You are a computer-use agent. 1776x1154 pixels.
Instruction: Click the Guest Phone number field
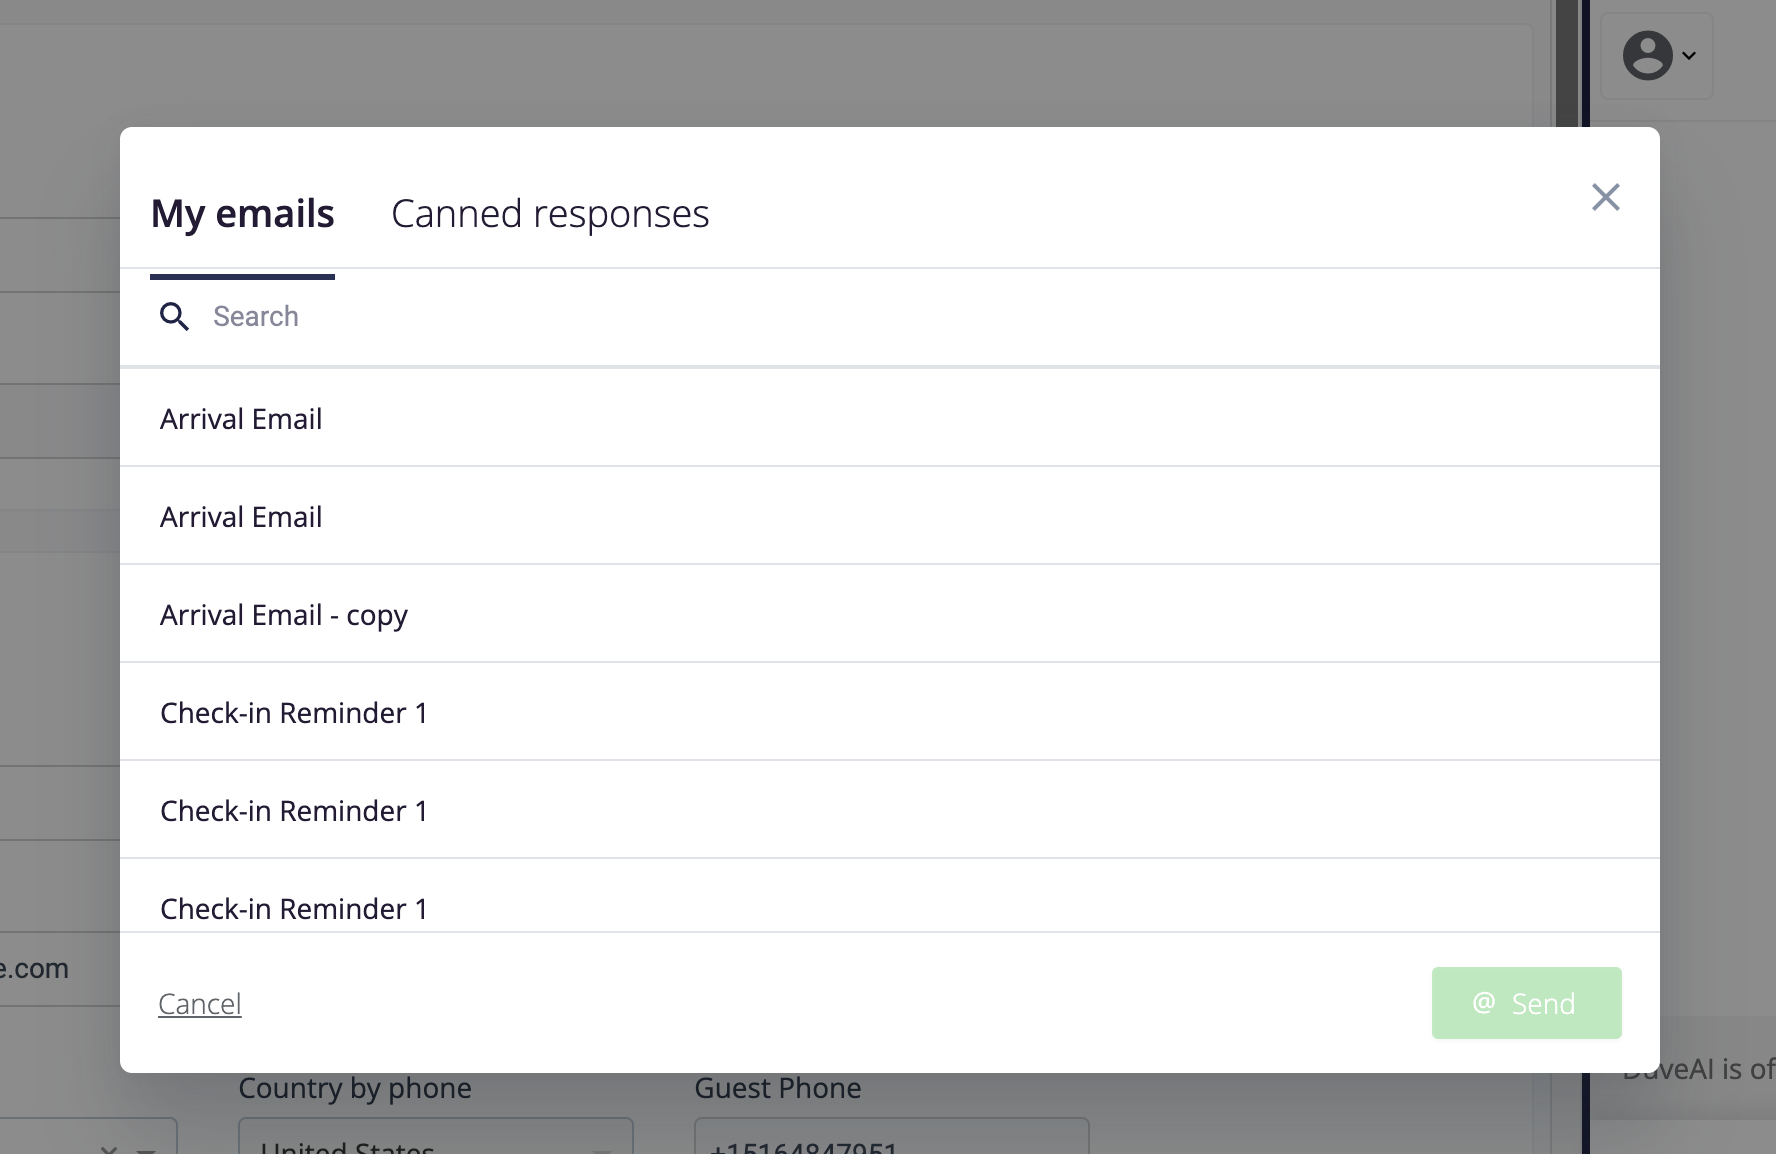tap(891, 1138)
